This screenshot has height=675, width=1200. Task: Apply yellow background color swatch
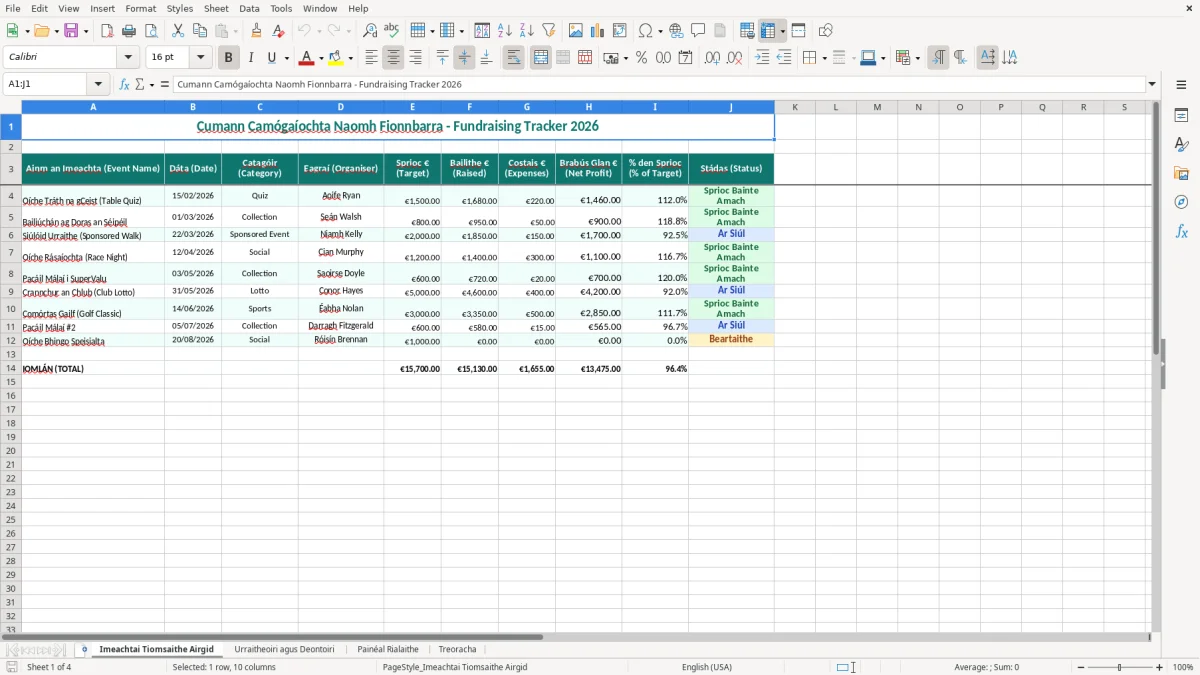(337, 58)
